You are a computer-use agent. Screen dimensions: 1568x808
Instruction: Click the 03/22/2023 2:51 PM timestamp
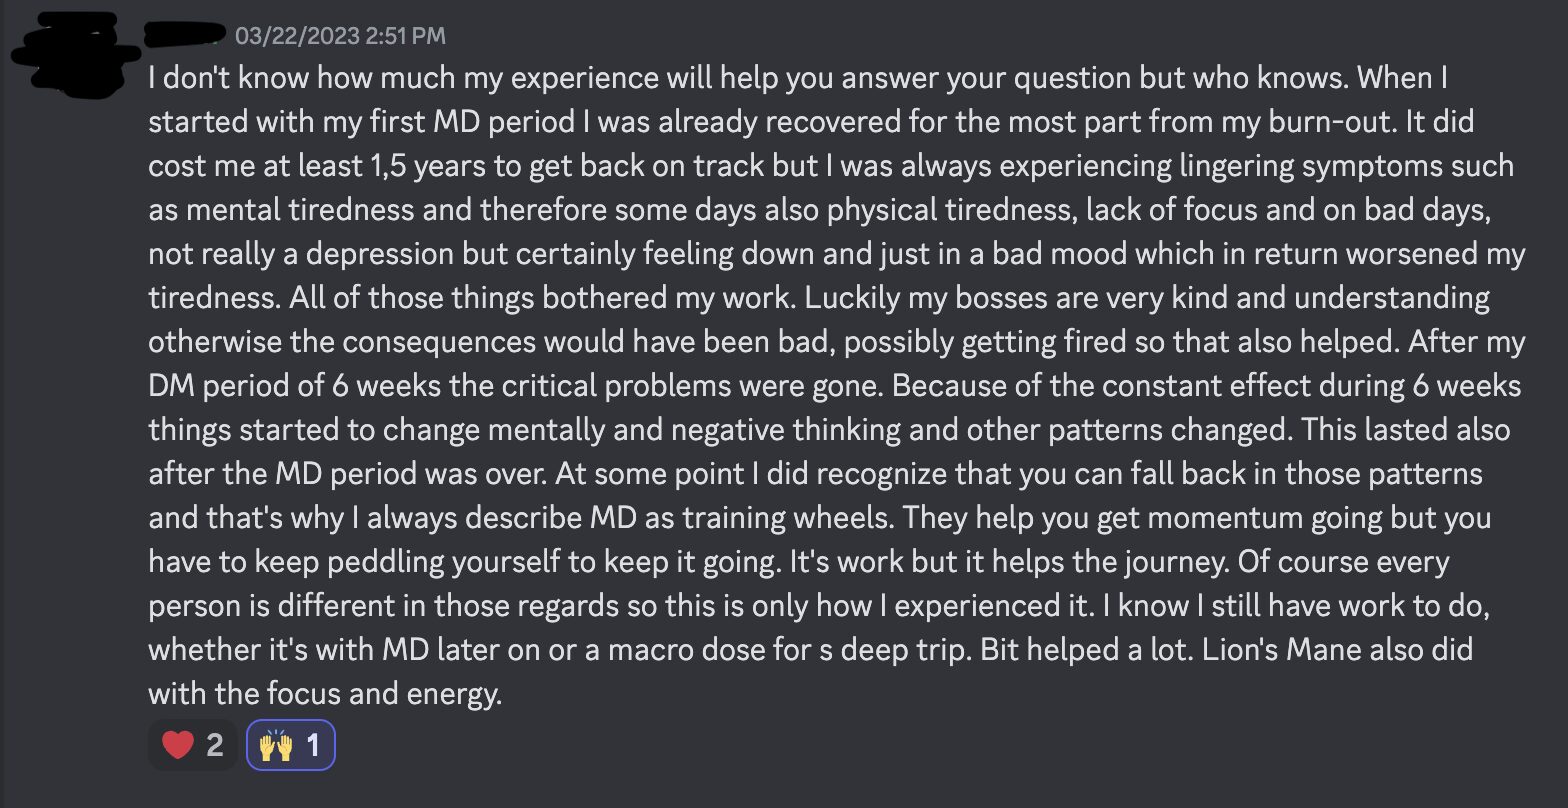(x=340, y=36)
